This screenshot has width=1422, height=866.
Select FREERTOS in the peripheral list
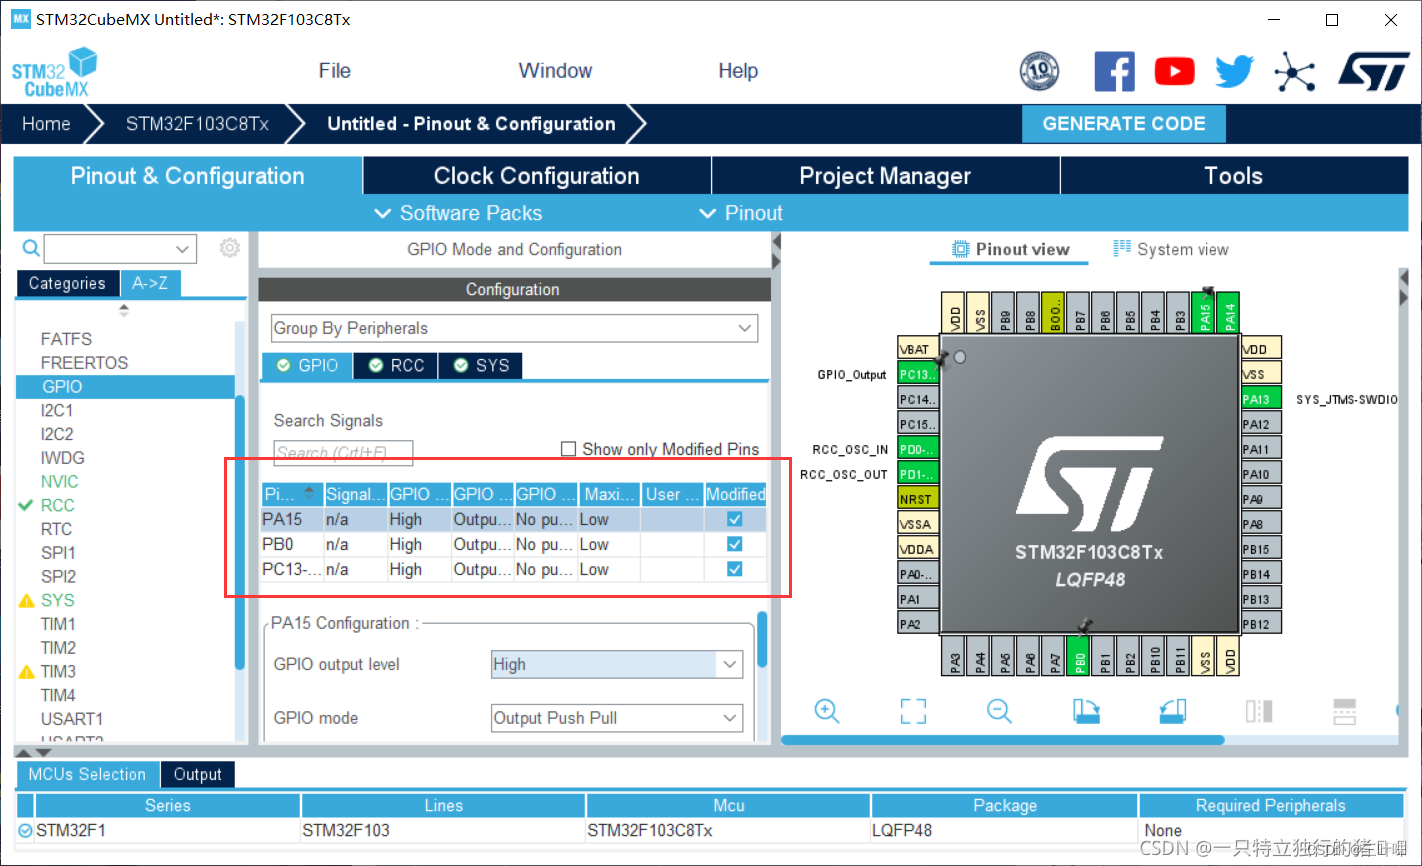click(x=84, y=363)
